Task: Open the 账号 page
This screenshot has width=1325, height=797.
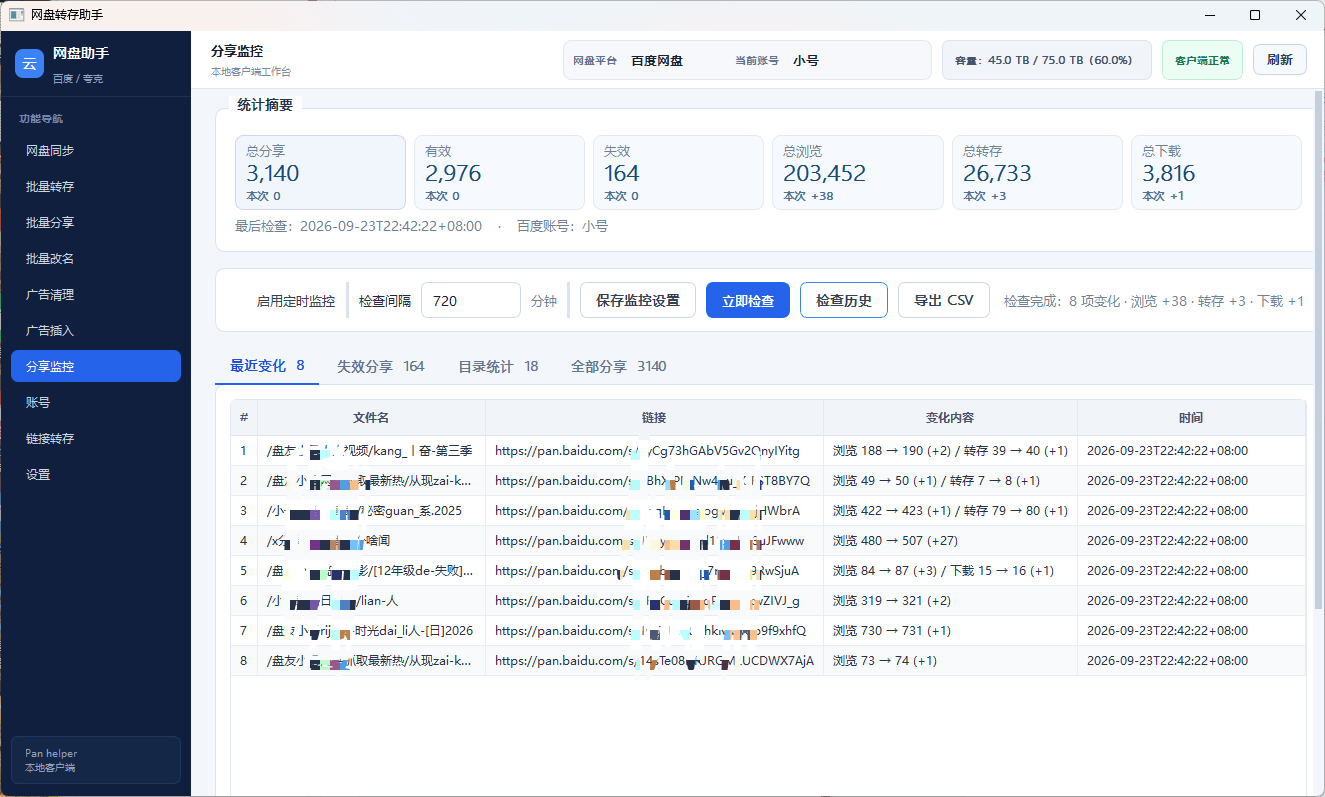Action: (96, 403)
